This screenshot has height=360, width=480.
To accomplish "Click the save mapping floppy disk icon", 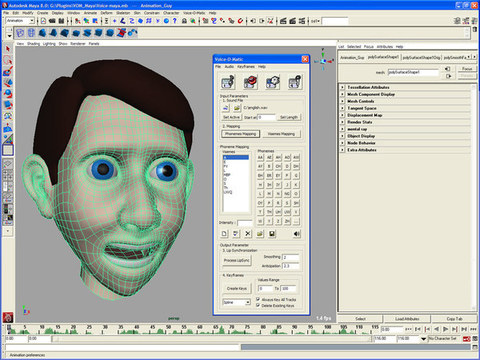I will point(272,234).
